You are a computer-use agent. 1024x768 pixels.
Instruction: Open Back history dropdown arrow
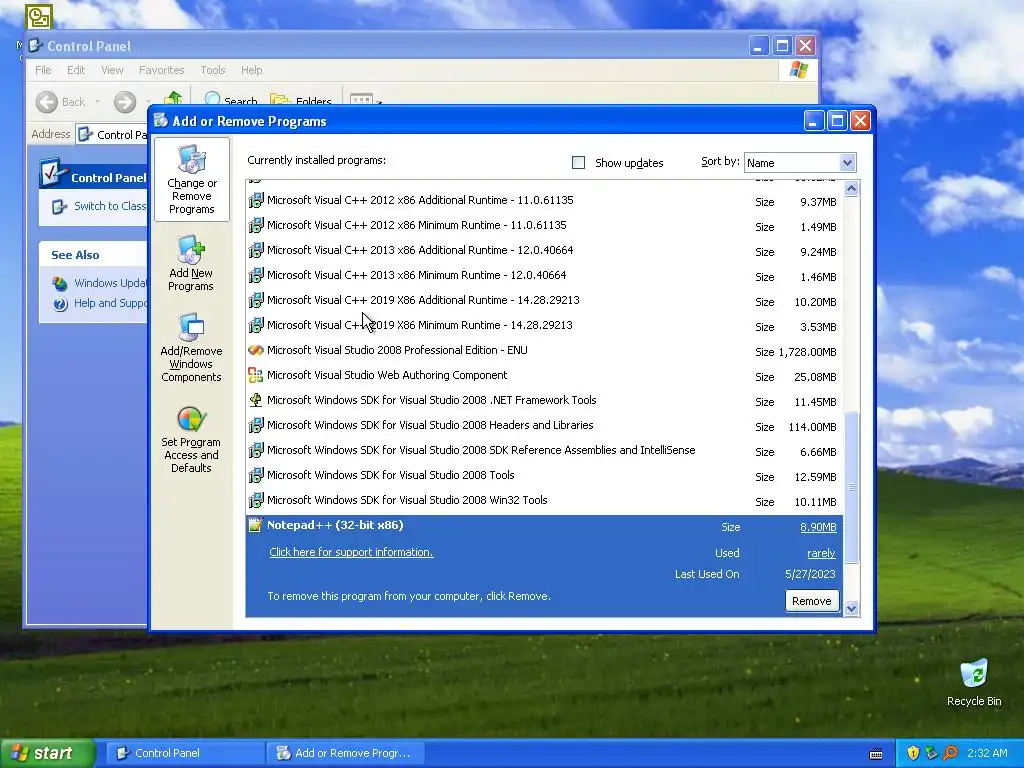[x=97, y=102]
